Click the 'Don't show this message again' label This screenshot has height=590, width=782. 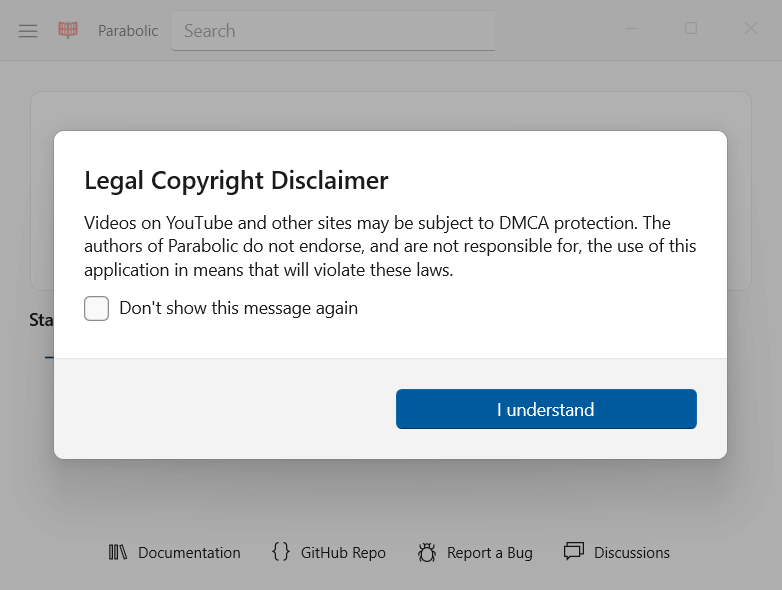238,308
